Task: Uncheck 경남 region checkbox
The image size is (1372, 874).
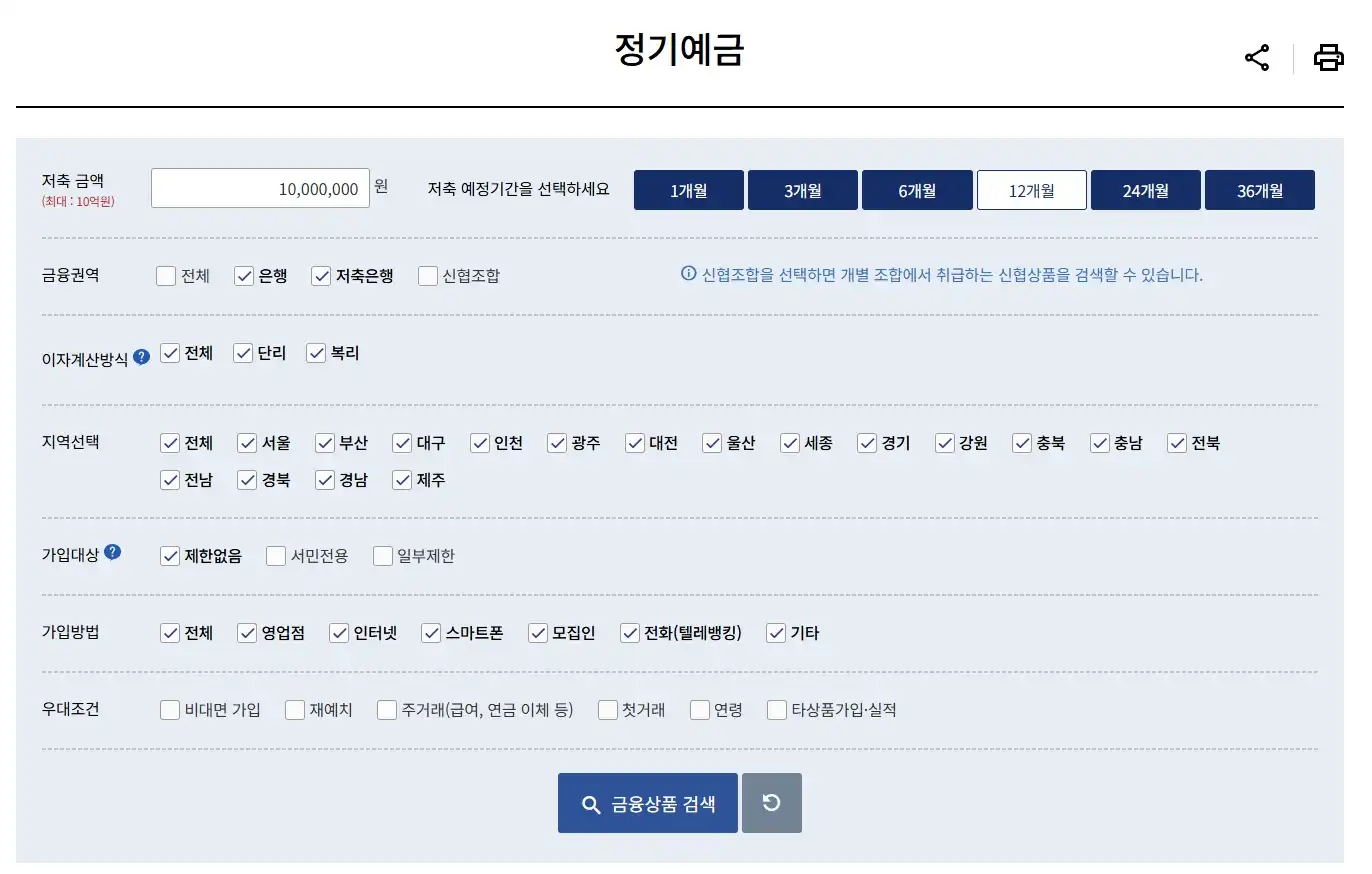Action: (x=325, y=480)
